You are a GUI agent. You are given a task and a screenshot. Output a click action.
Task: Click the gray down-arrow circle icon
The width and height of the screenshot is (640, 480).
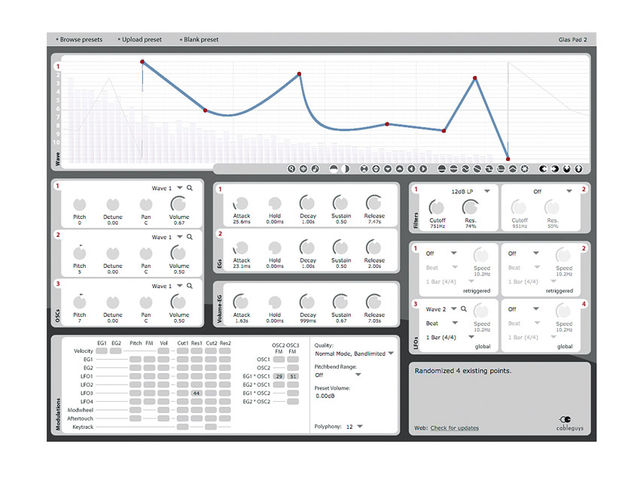(388, 169)
